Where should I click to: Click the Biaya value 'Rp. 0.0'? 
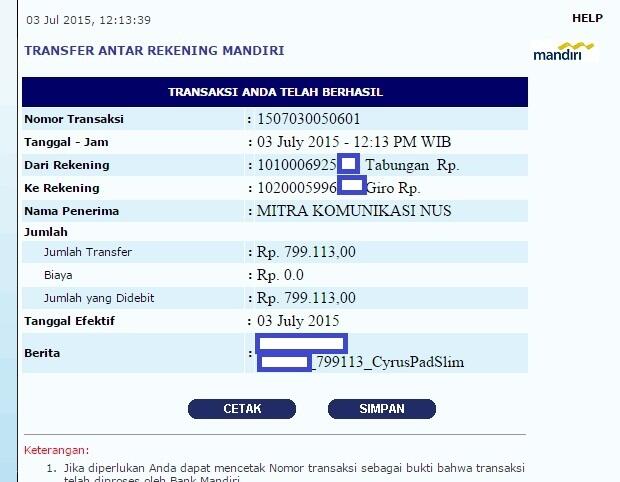[x=280, y=275]
